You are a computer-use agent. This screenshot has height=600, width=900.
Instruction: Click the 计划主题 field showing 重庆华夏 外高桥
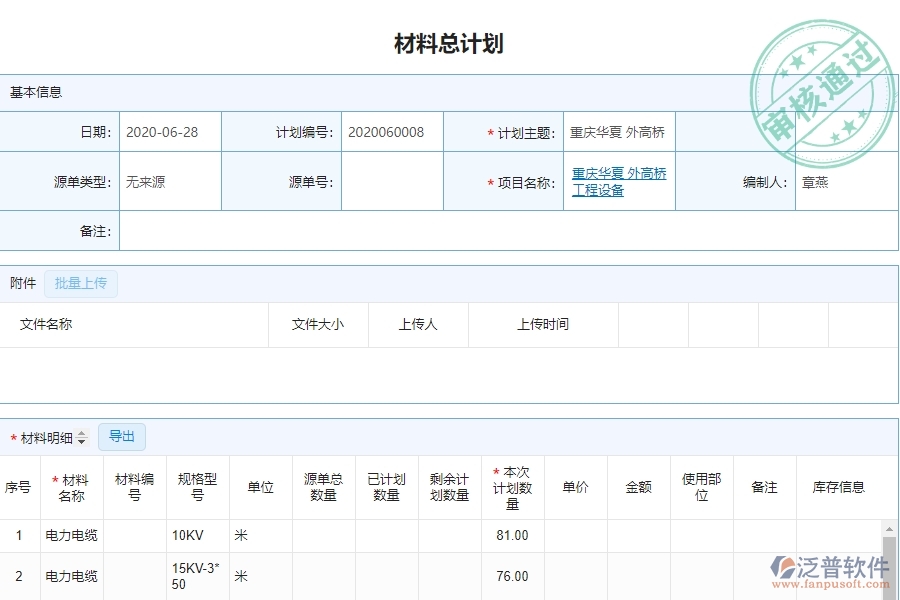618,131
